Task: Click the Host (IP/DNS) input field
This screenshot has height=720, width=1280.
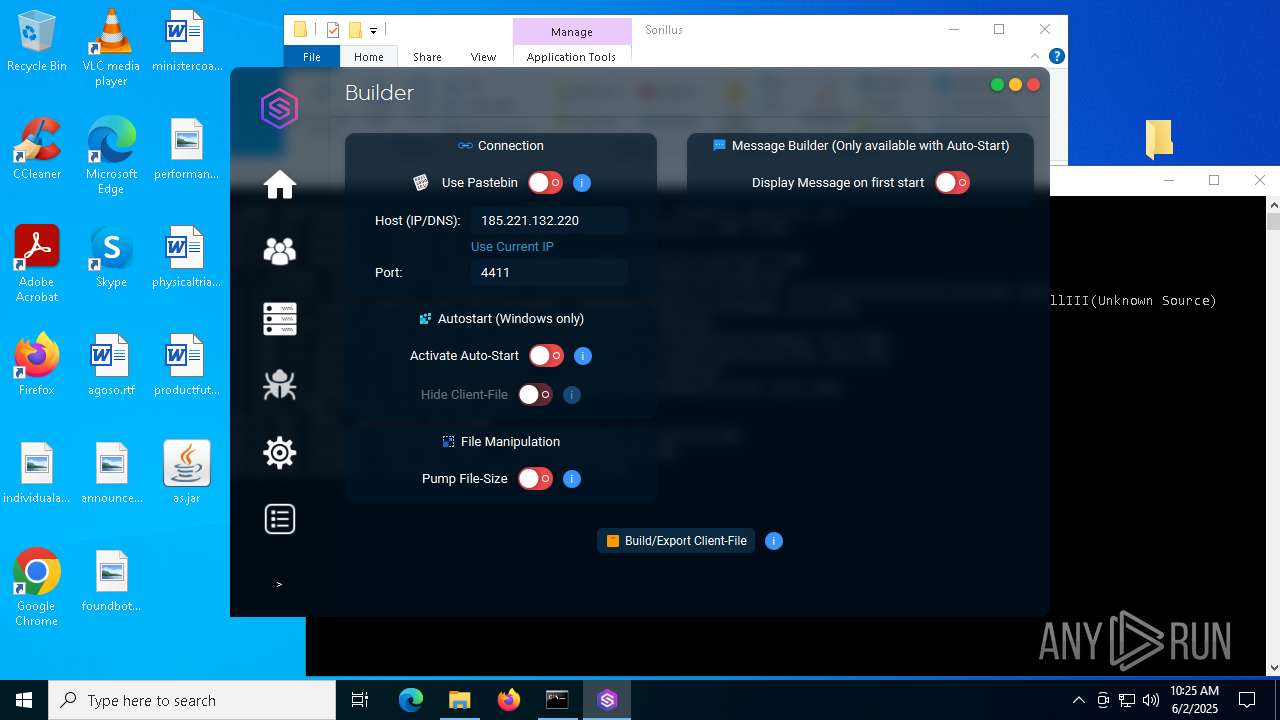Action: 549,221
